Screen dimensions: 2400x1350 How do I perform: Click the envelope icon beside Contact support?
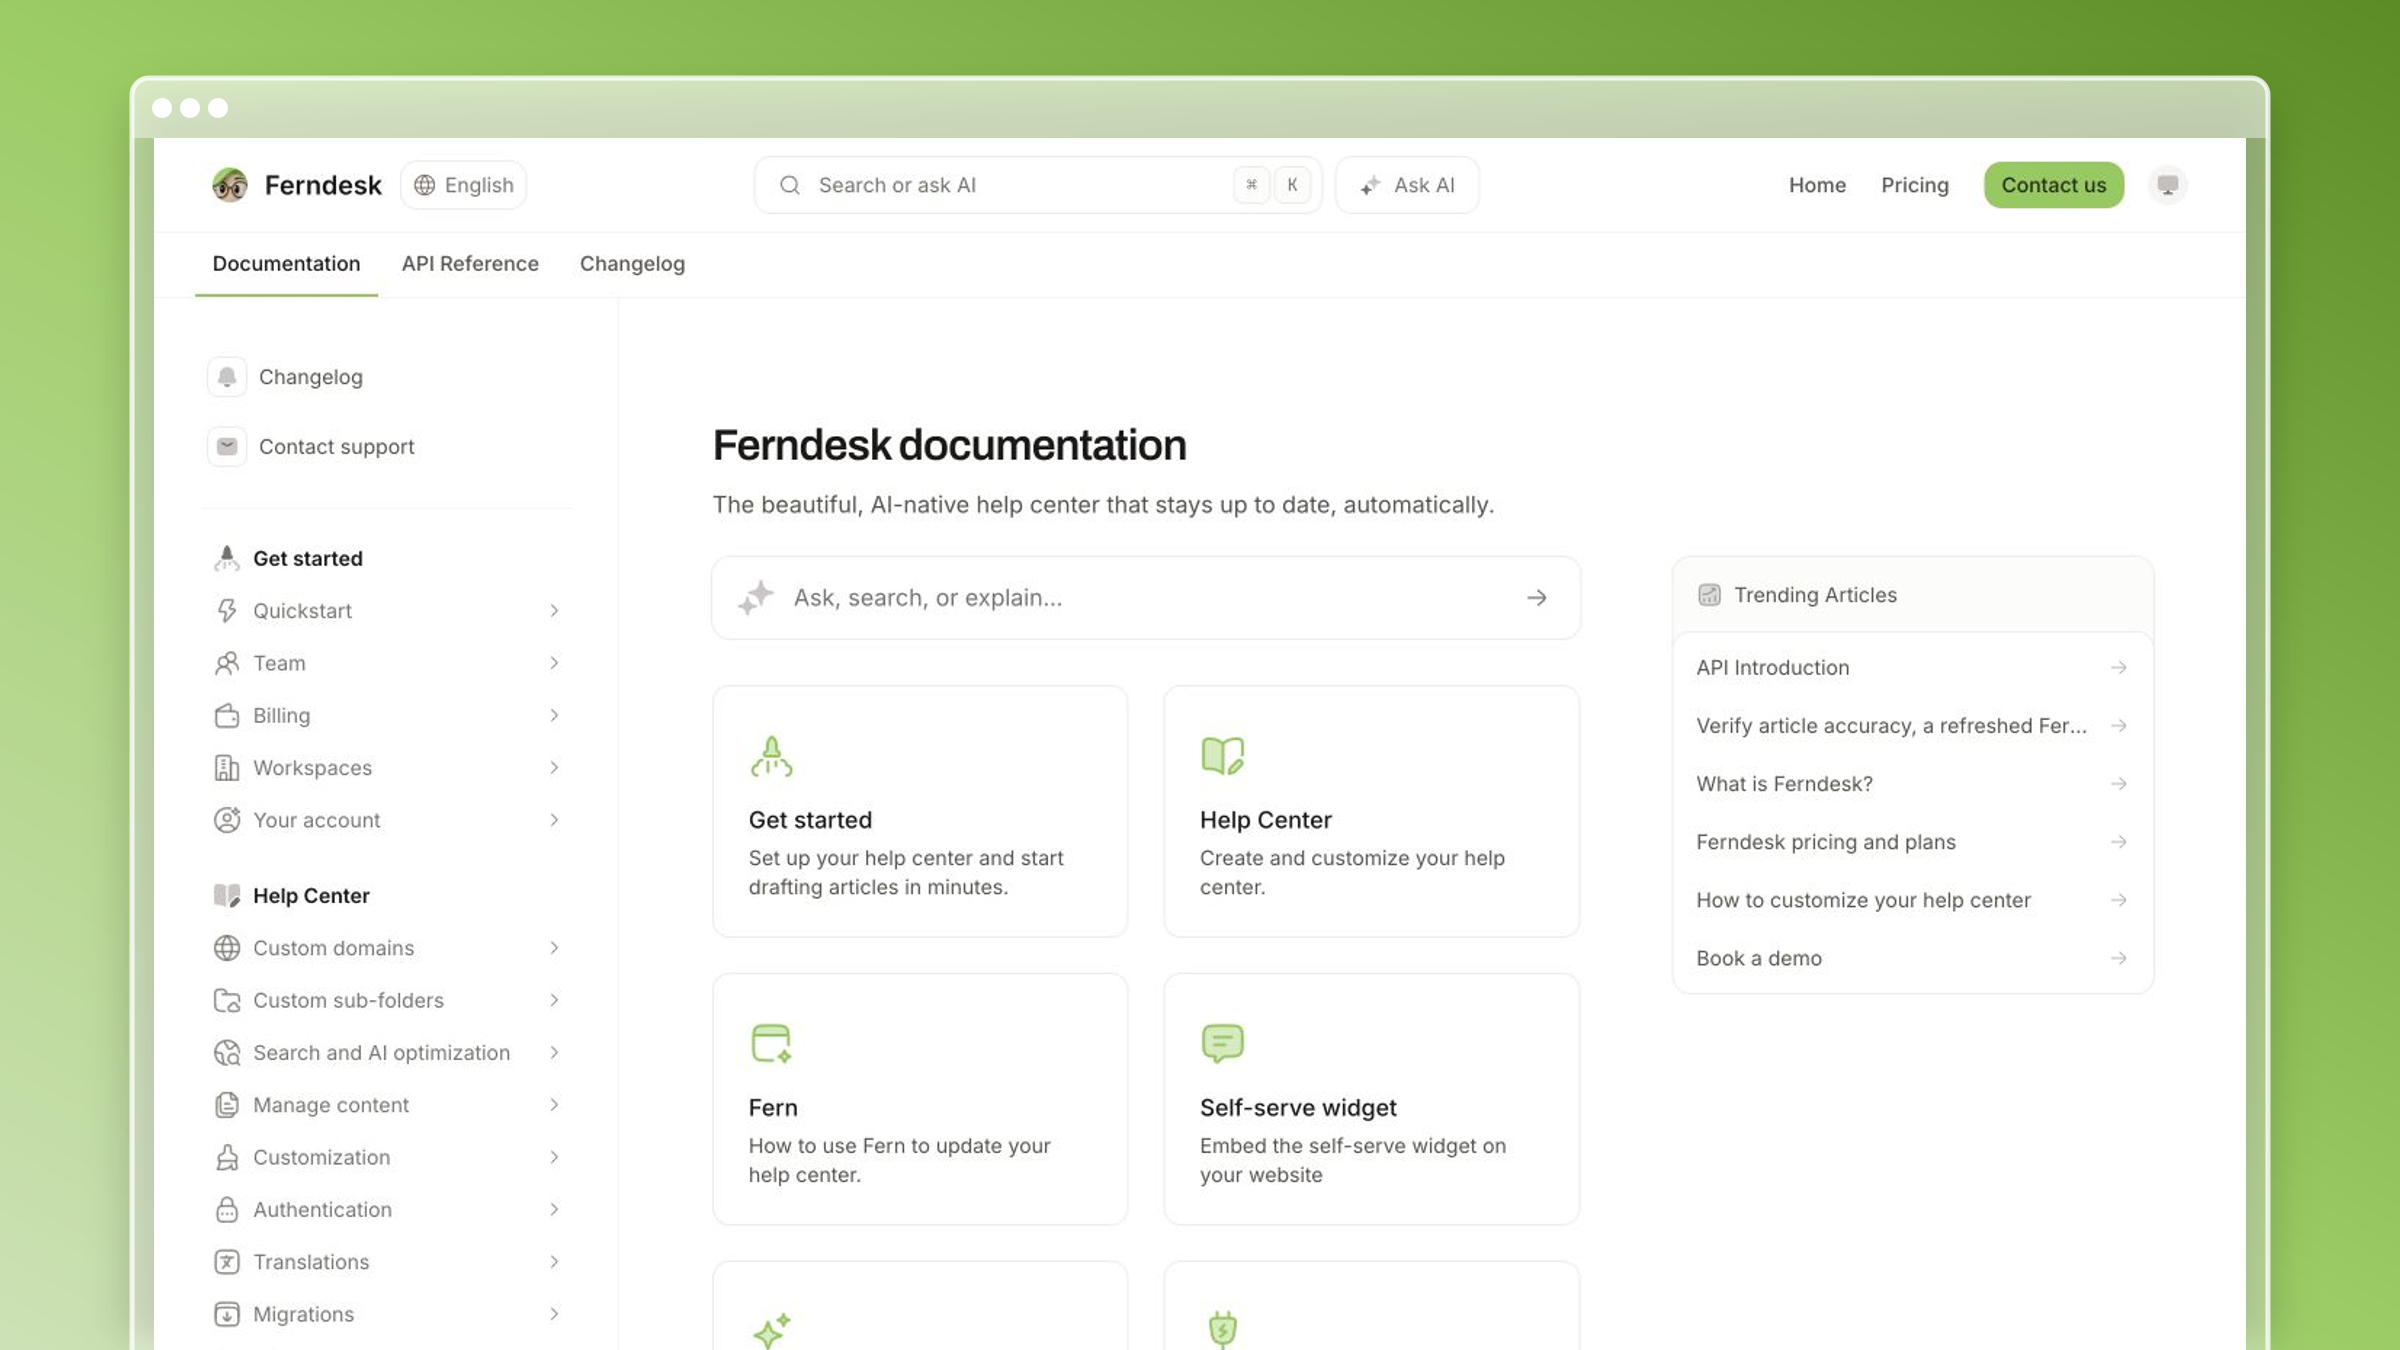tap(227, 446)
